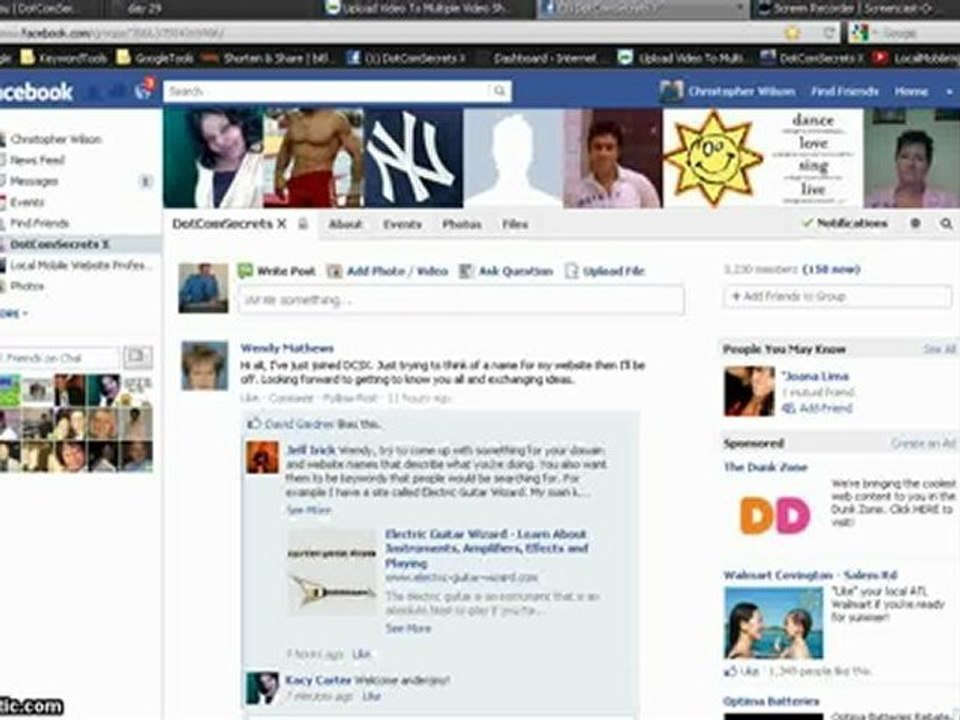The width and height of the screenshot is (960, 720).
Task: Click See All in People You May Know
Action: (939, 349)
